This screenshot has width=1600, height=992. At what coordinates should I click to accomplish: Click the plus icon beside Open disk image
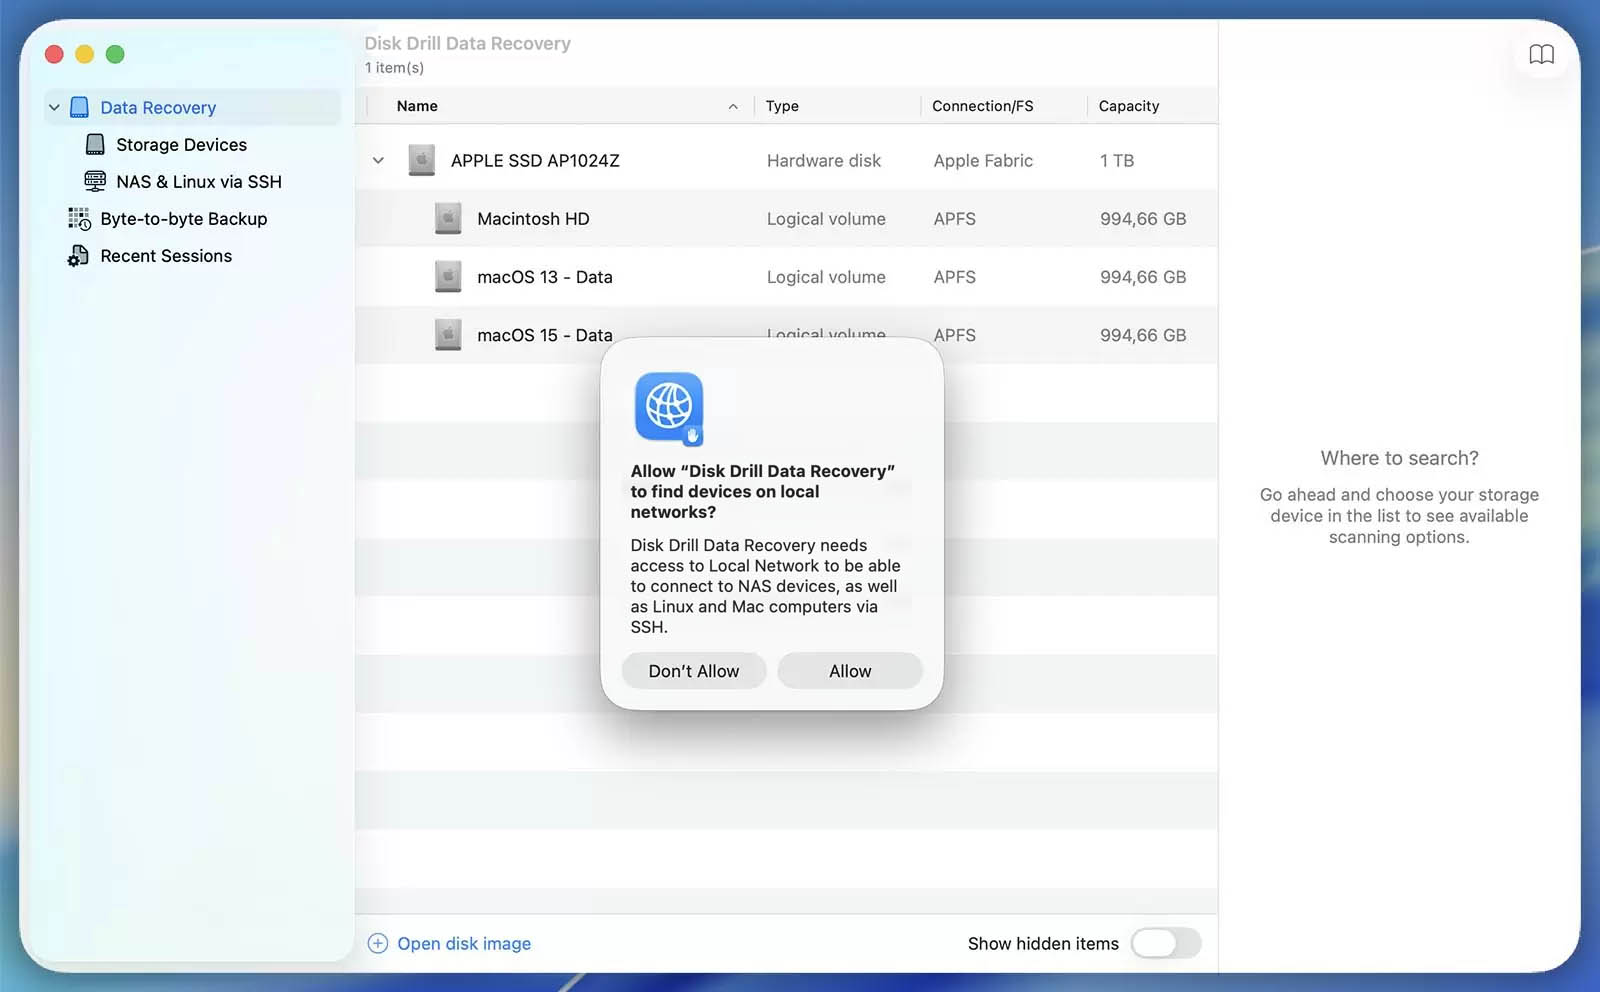pos(377,943)
